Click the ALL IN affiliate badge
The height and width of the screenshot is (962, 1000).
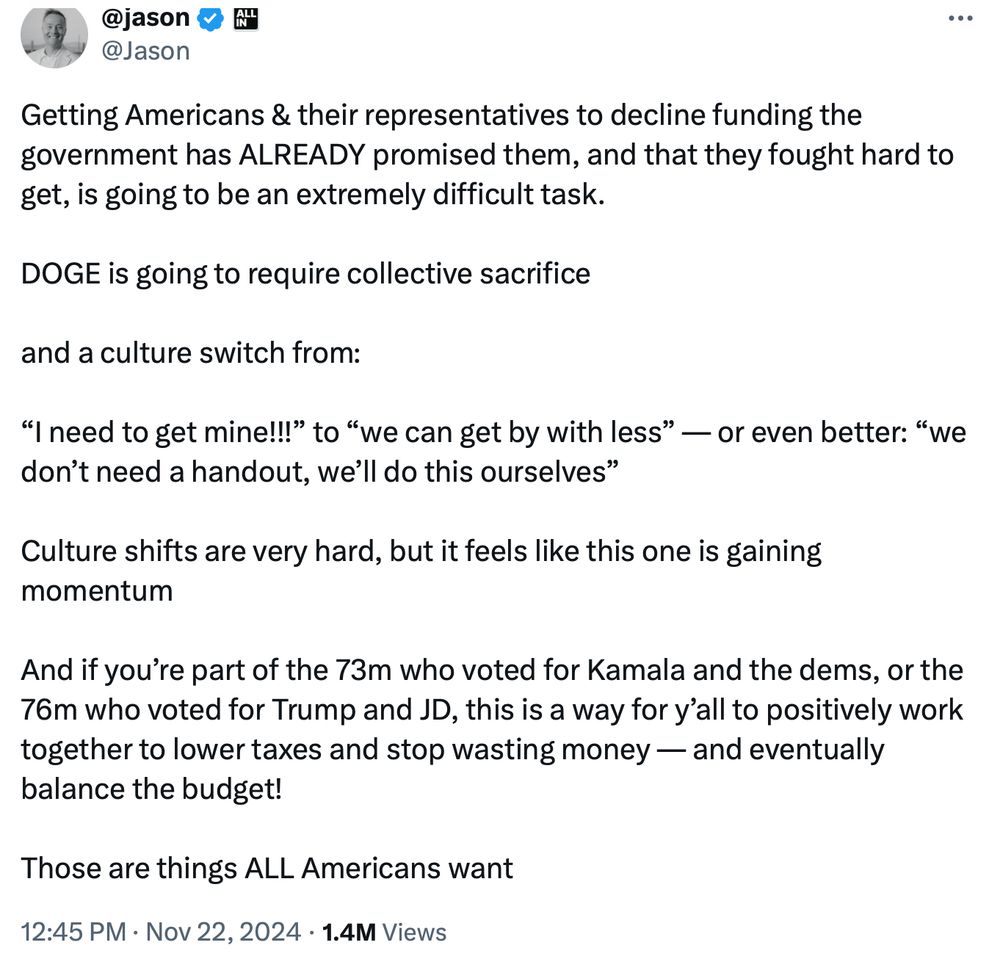[x=246, y=19]
